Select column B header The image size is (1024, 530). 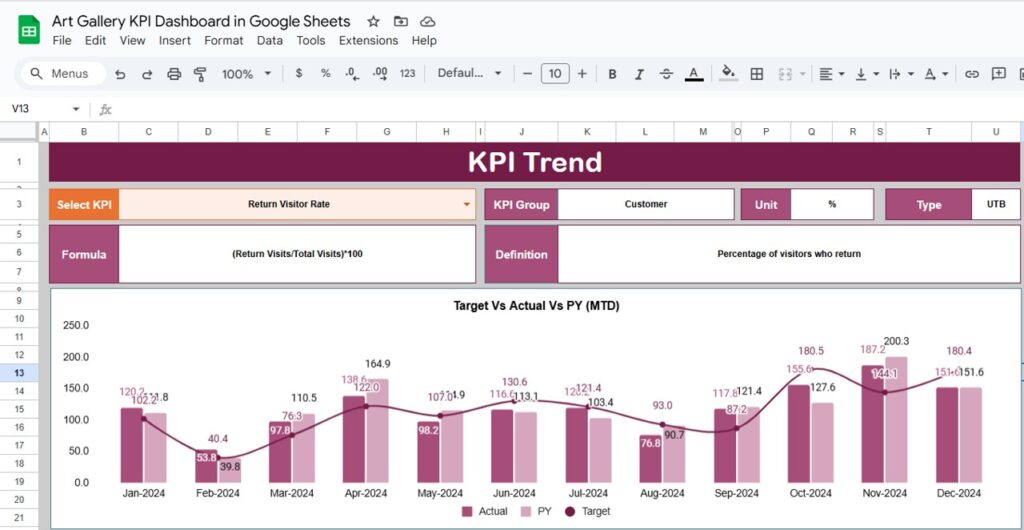84,132
